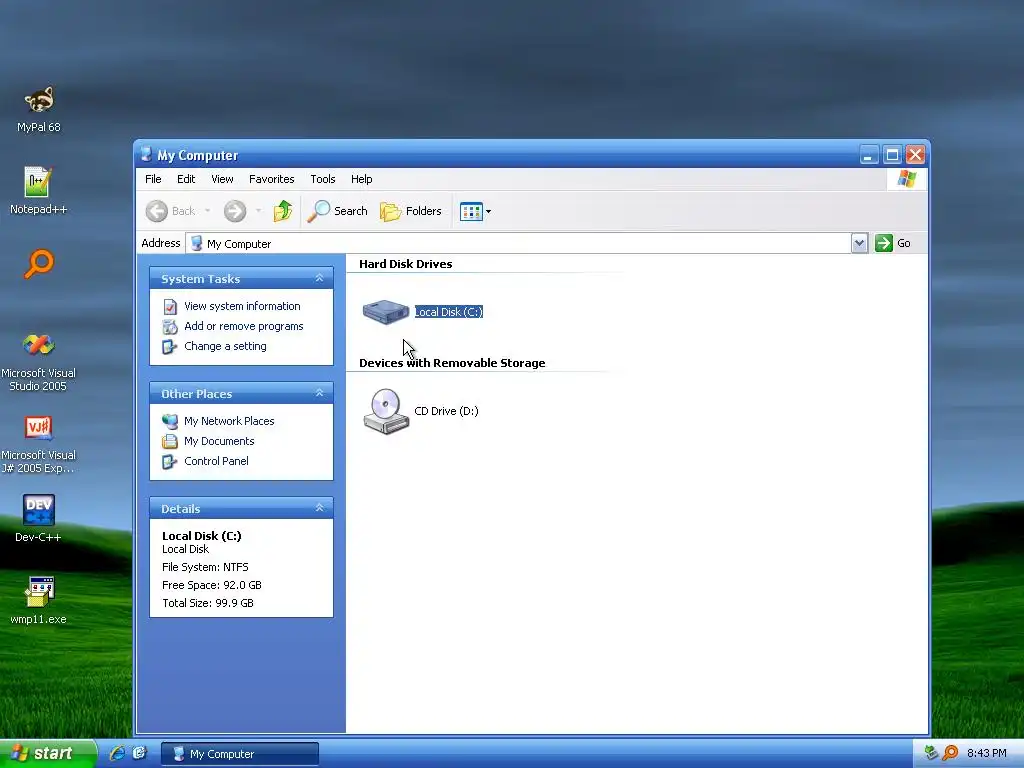Click Change a setting link

coord(225,346)
